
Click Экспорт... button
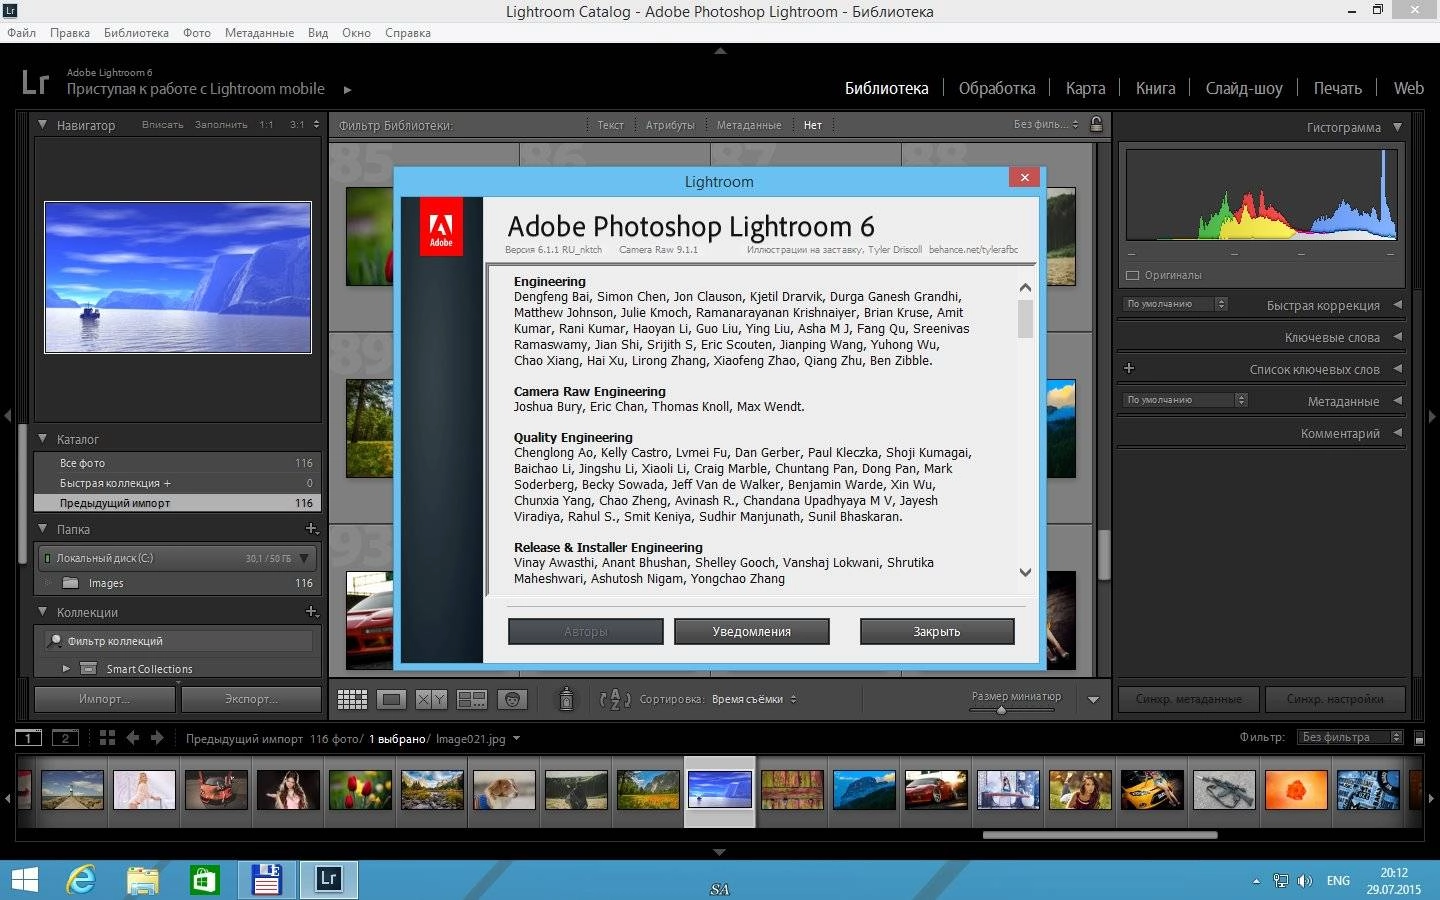tap(251, 699)
